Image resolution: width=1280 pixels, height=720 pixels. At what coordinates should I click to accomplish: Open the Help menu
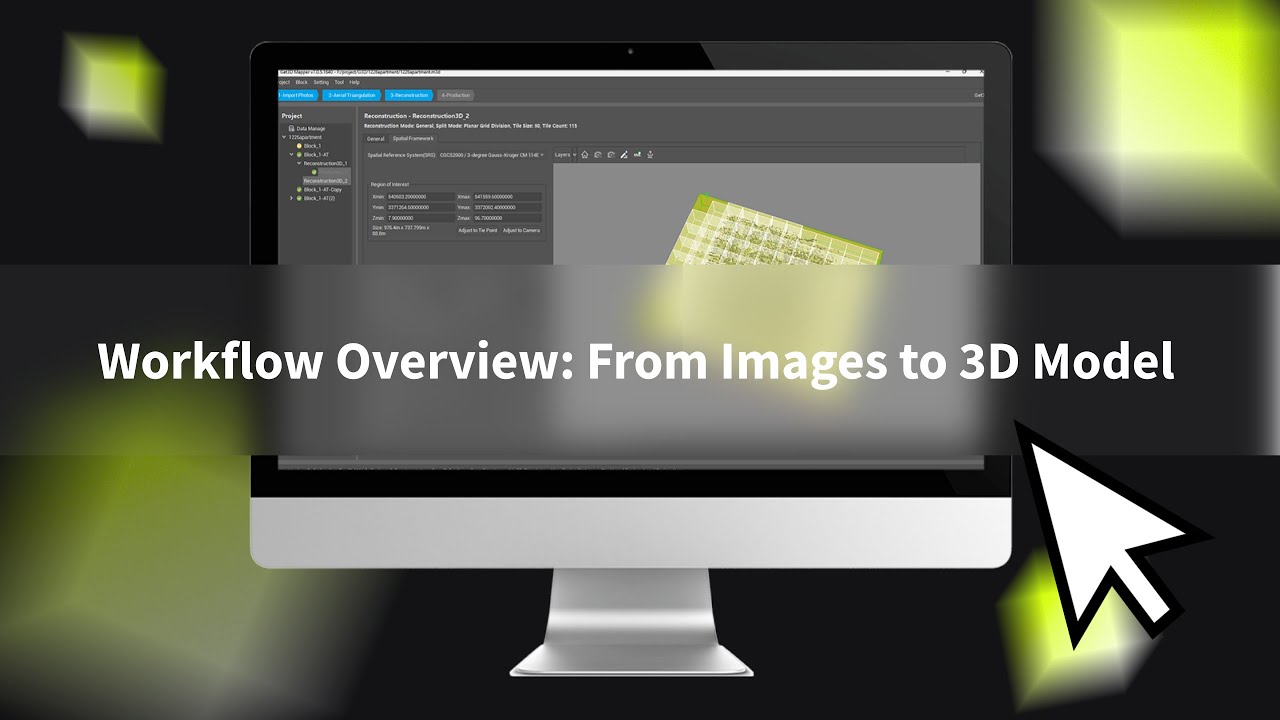point(355,82)
